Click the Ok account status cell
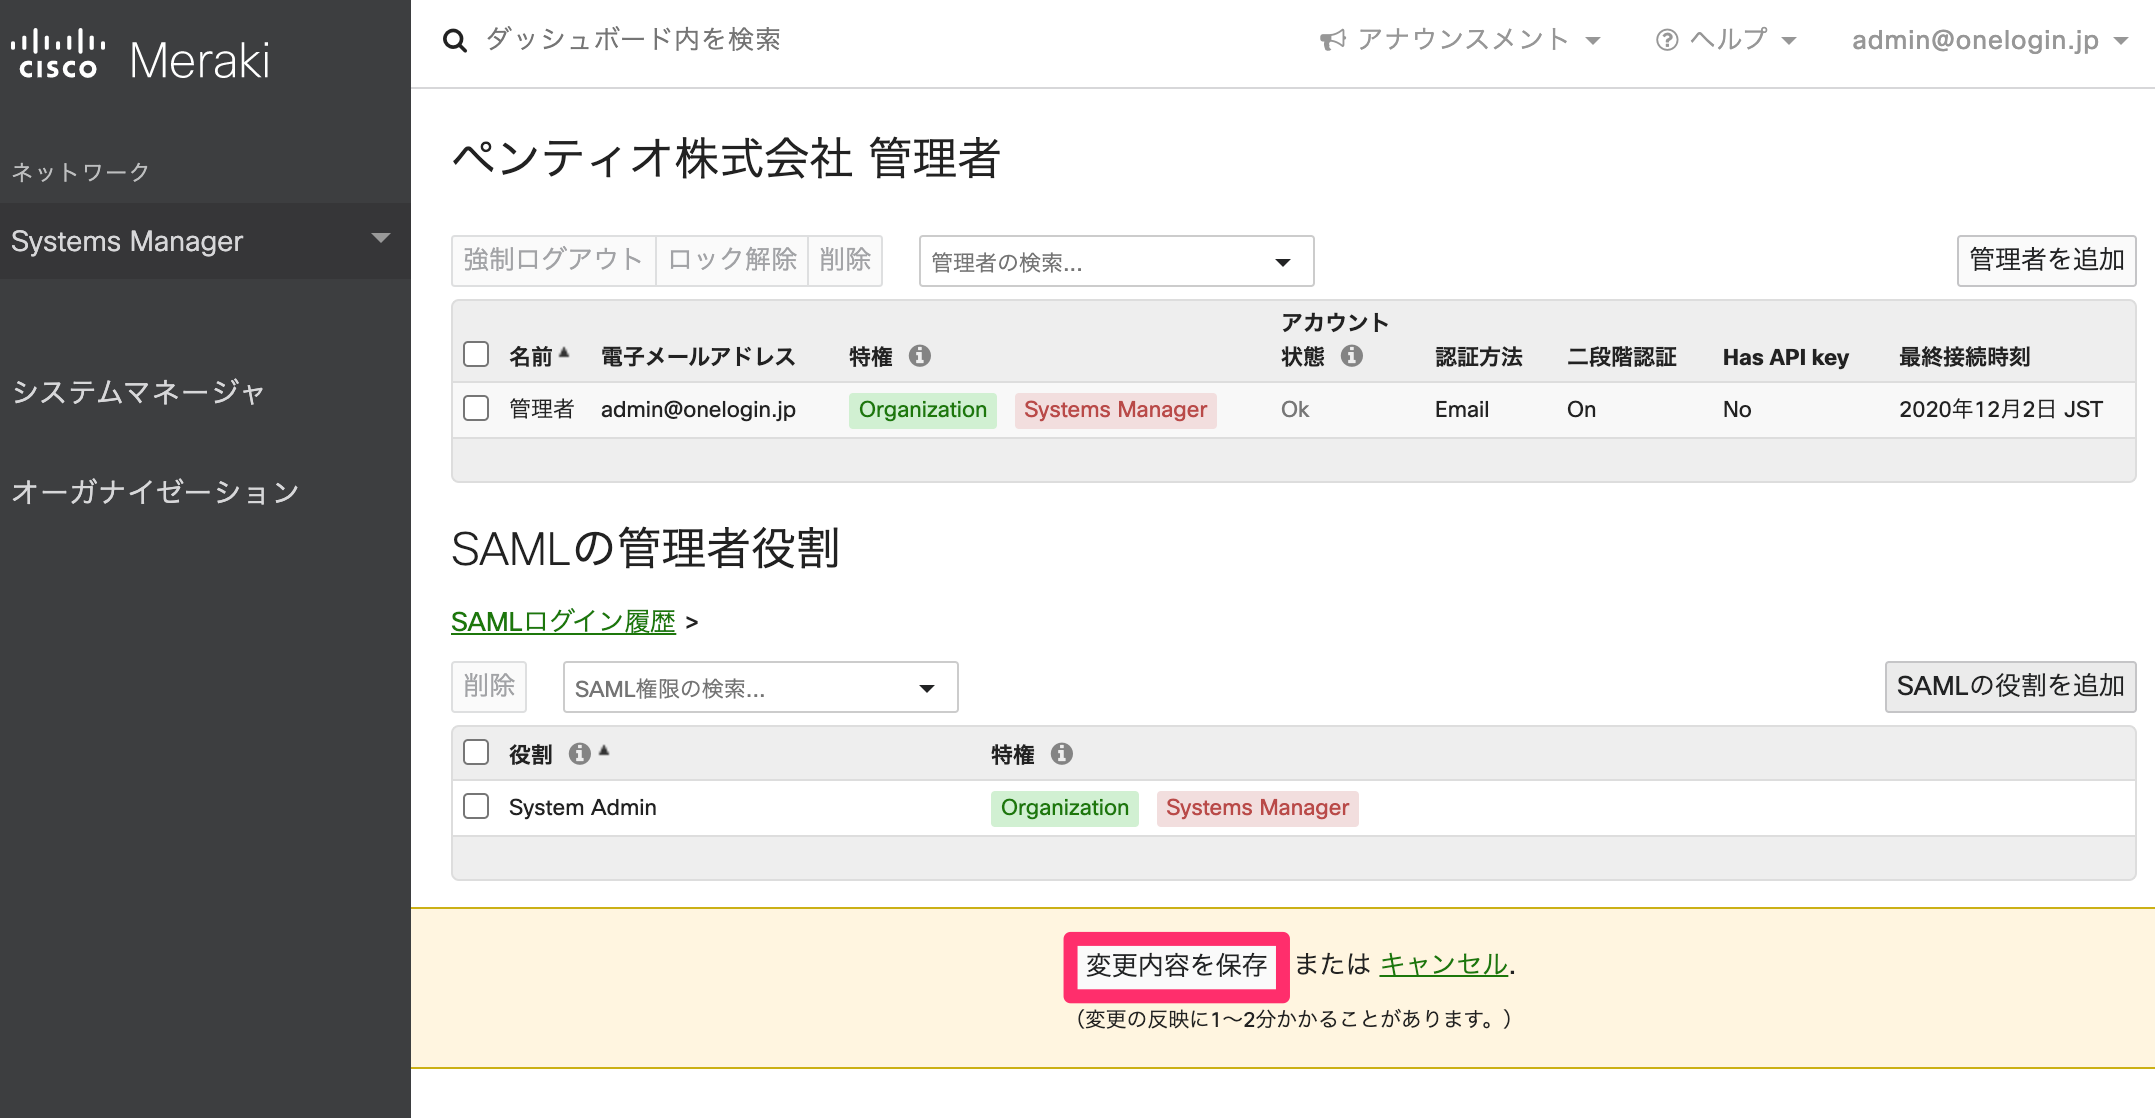This screenshot has height=1118, width=2155. point(1295,410)
